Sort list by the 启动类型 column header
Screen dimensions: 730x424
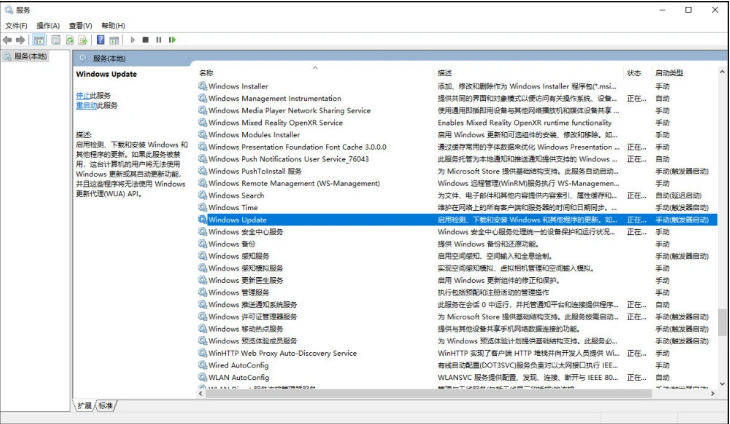669,73
